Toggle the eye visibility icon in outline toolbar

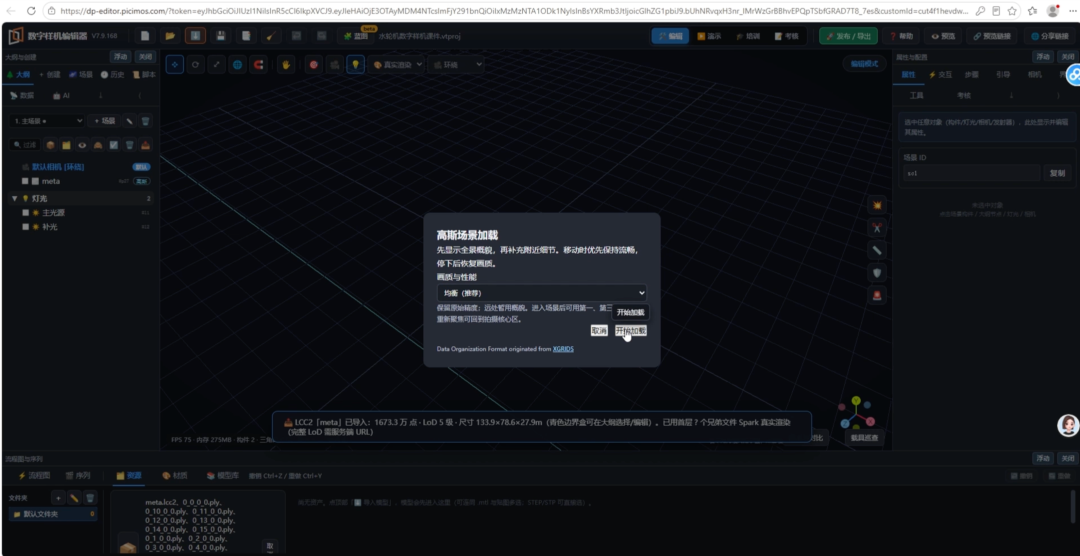point(82,145)
